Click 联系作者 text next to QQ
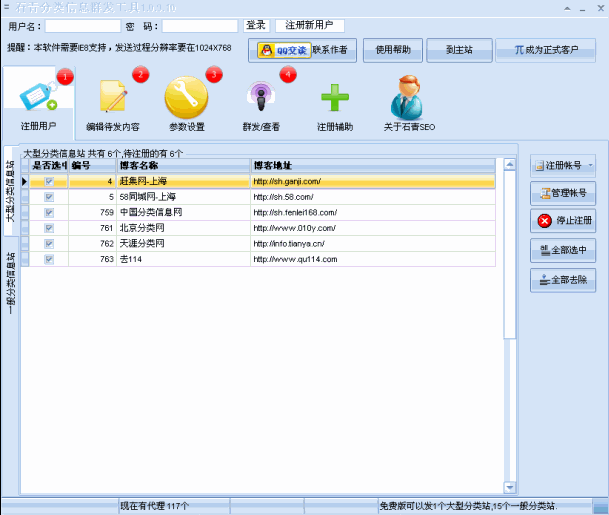Viewport: 609px width, 515px height. [x=330, y=50]
